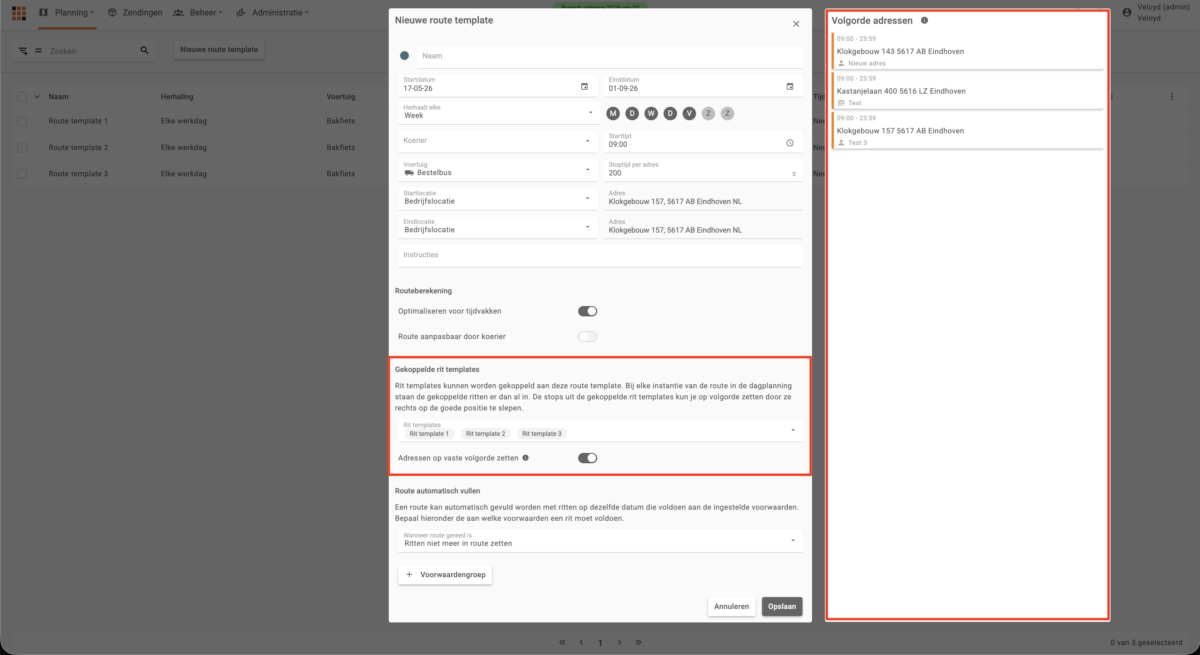Click the magnifier search icon

coord(144,50)
